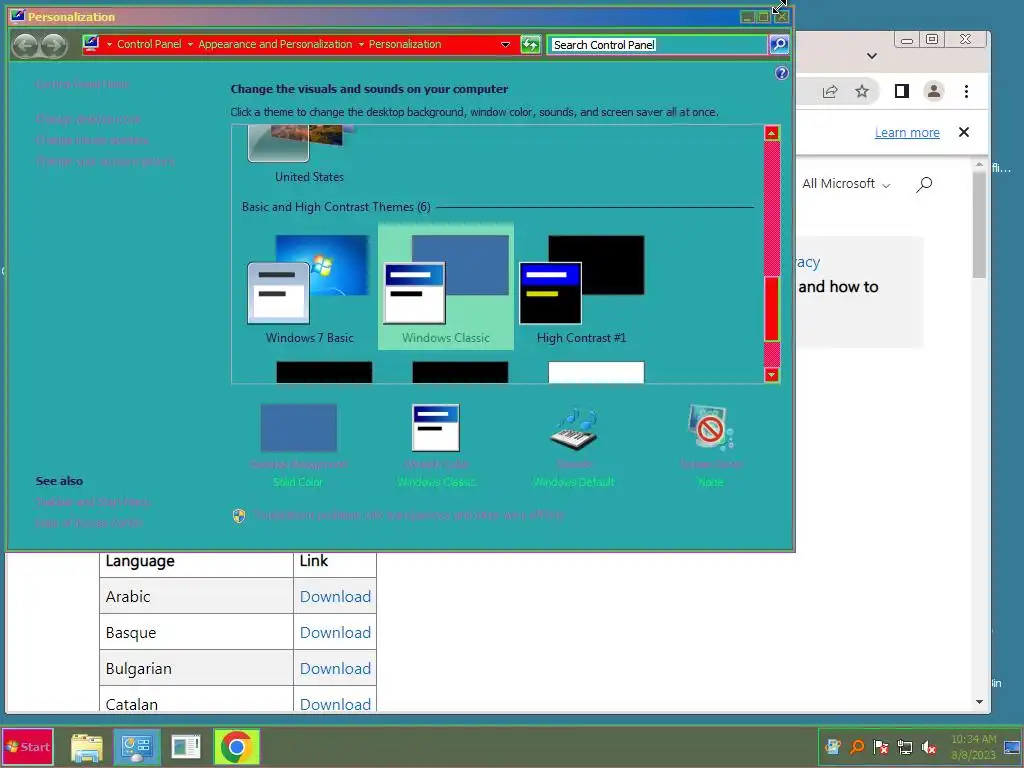Screen dimensions: 1024x768
Task: Click Chrome tab search chevron
Action: (x=872, y=56)
